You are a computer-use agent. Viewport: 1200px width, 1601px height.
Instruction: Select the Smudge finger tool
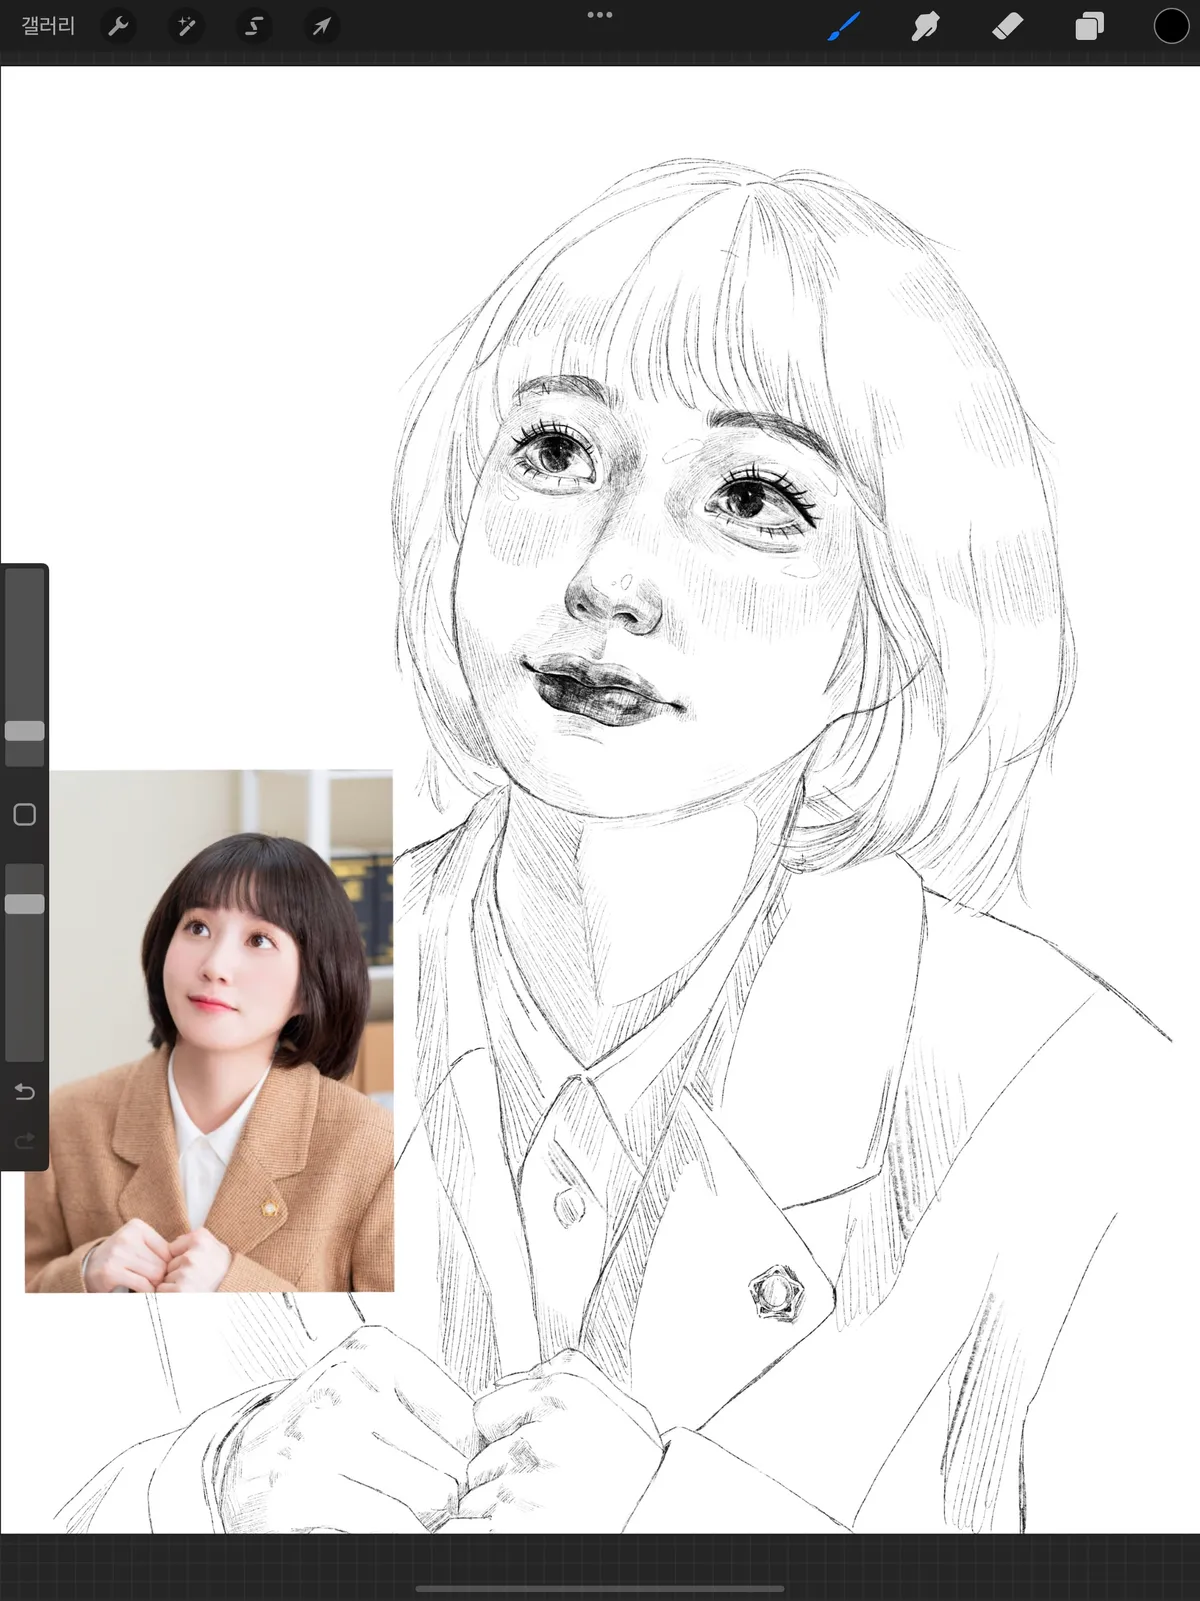point(925,26)
